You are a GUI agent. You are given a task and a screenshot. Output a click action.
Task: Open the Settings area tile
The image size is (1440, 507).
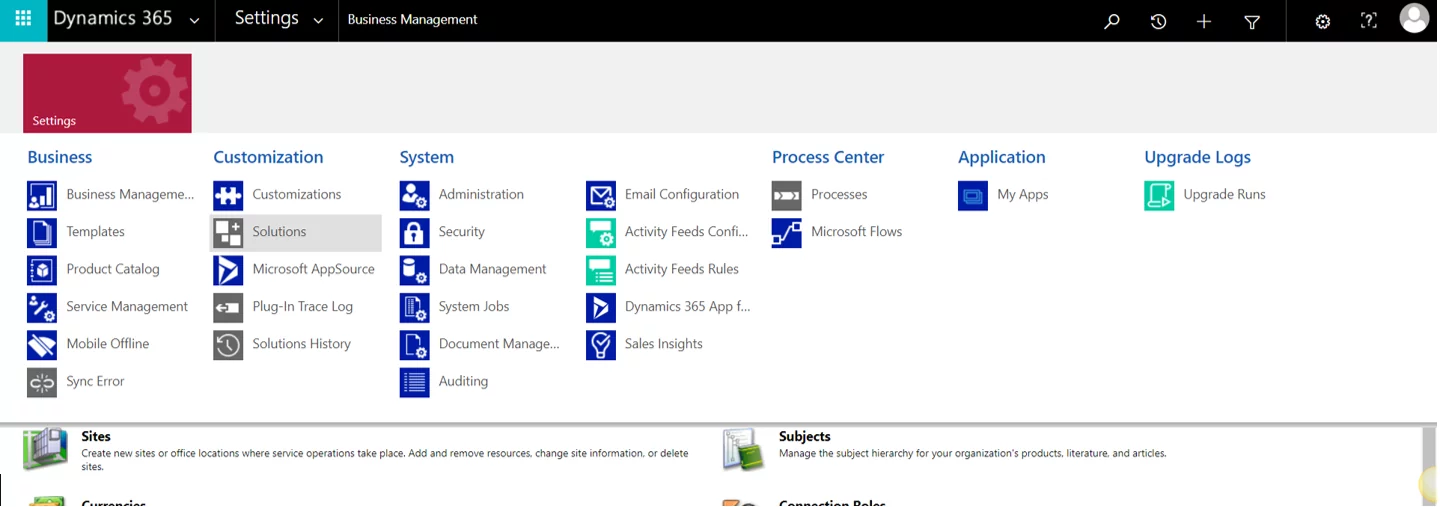click(x=107, y=93)
